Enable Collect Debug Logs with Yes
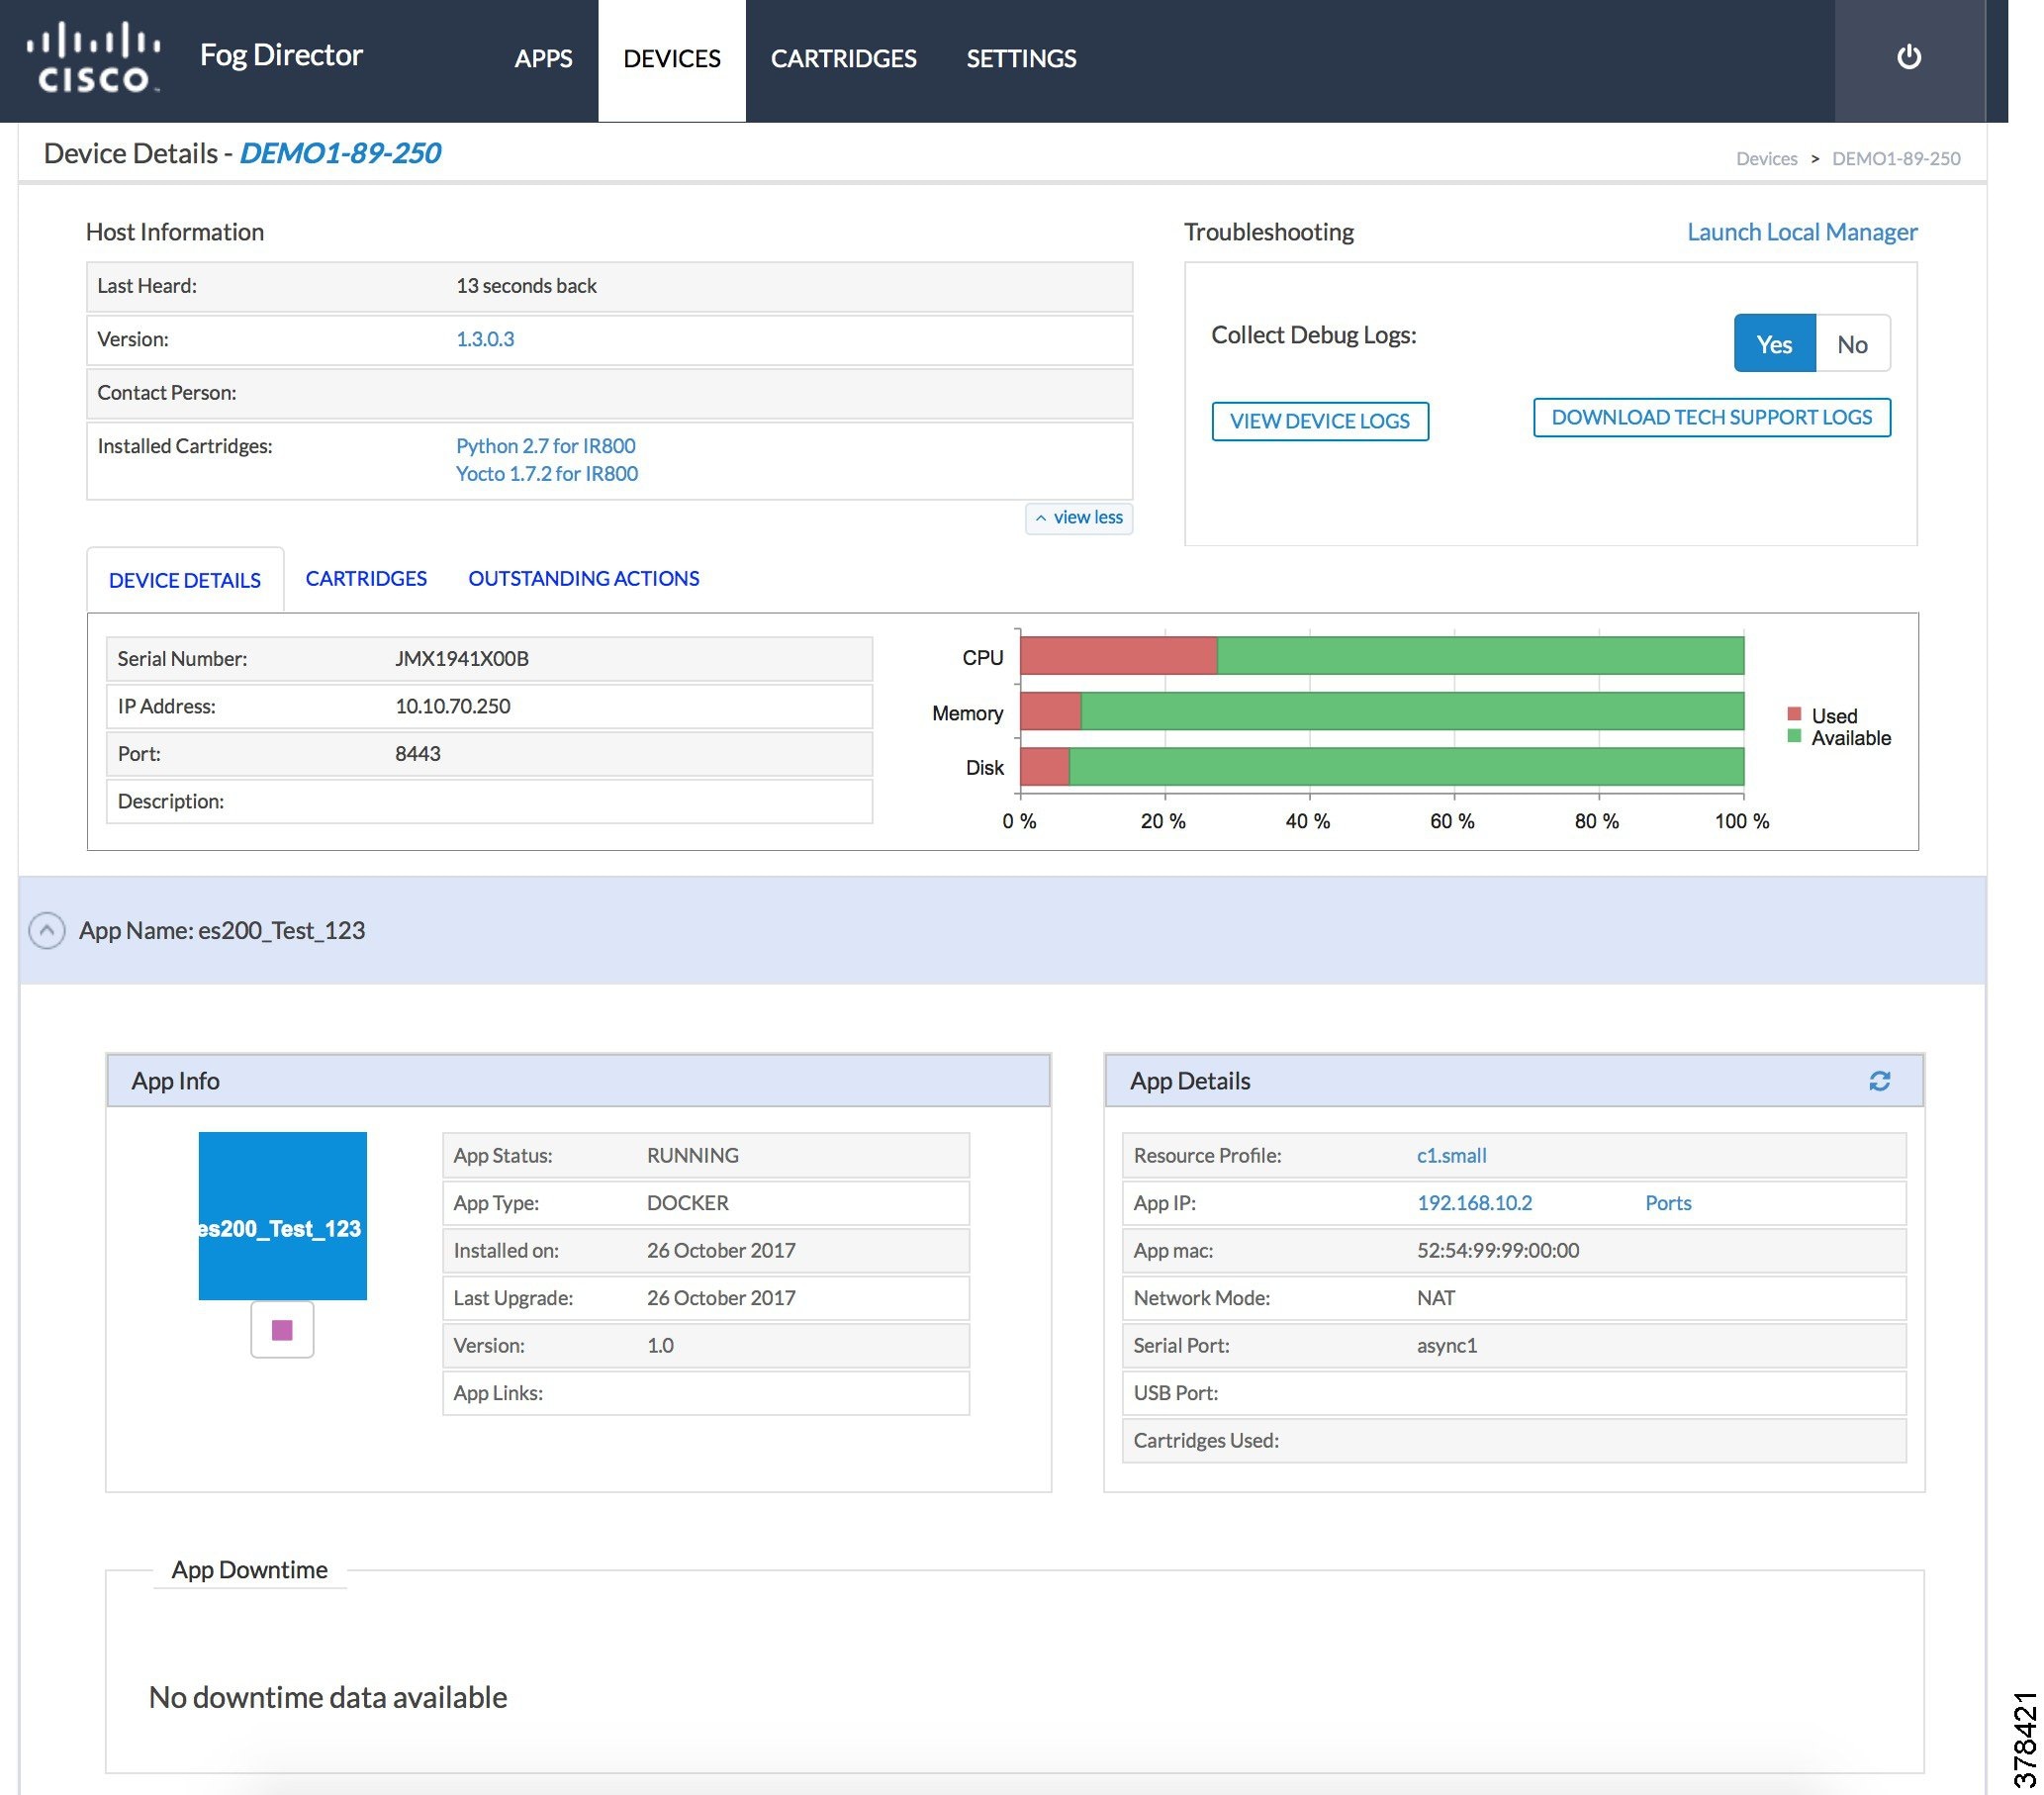 [x=1773, y=344]
